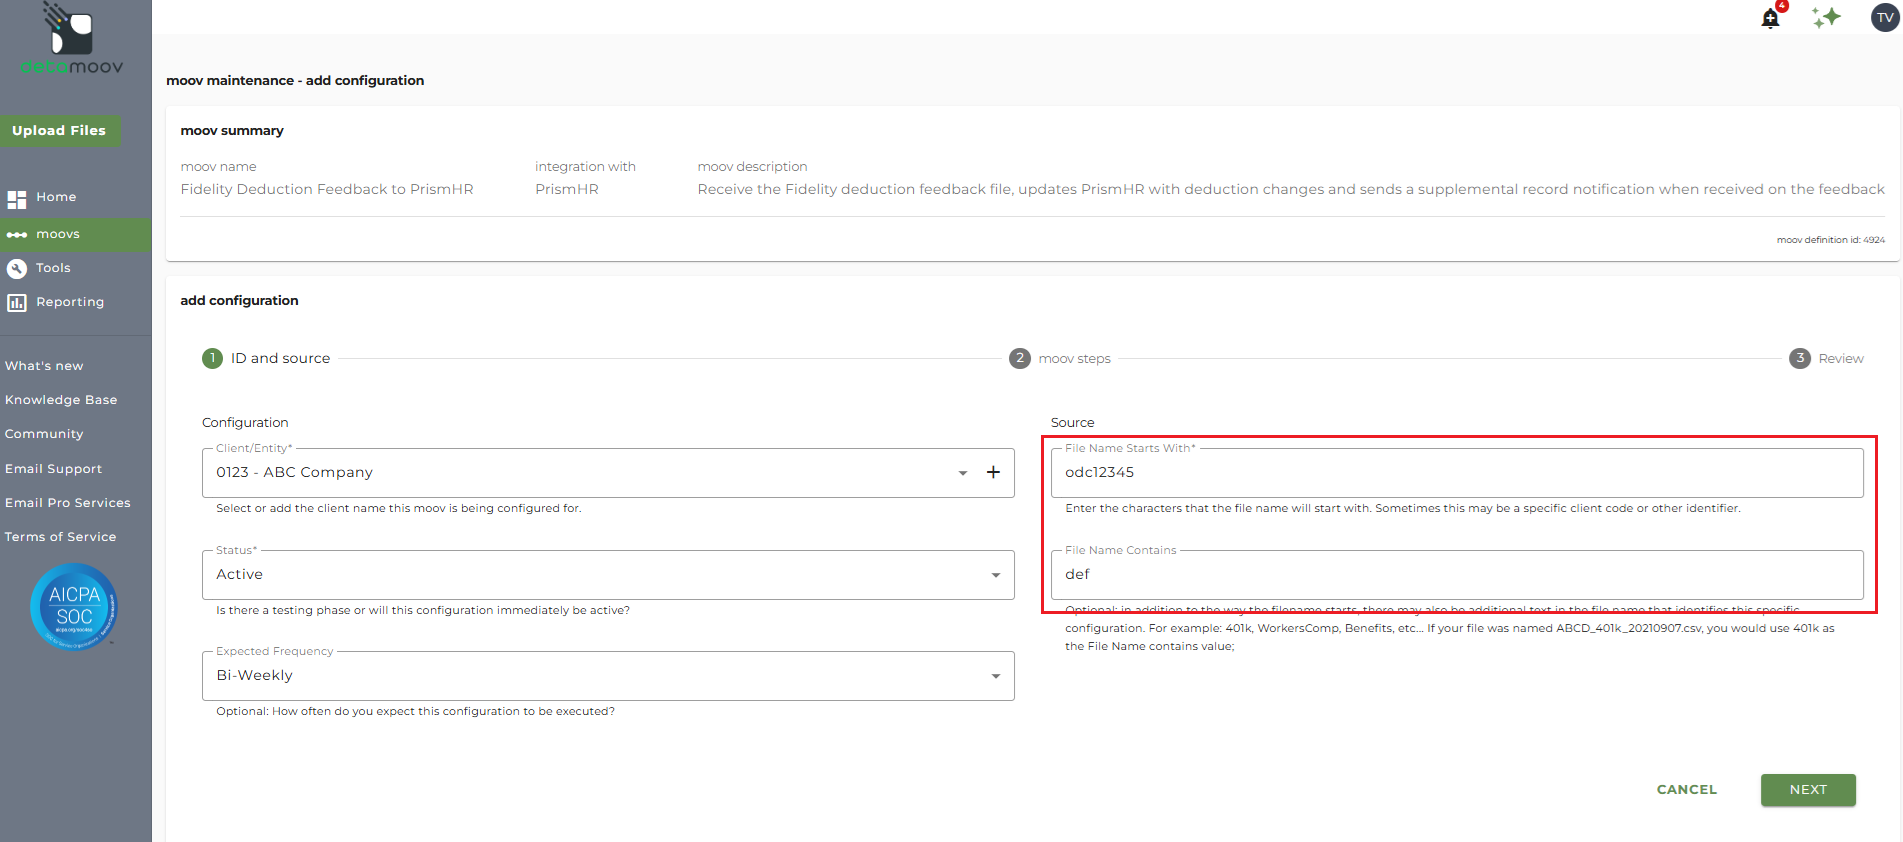Open the Expected Frequency dropdown arrow
The width and height of the screenshot is (1903, 842).
click(996, 676)
